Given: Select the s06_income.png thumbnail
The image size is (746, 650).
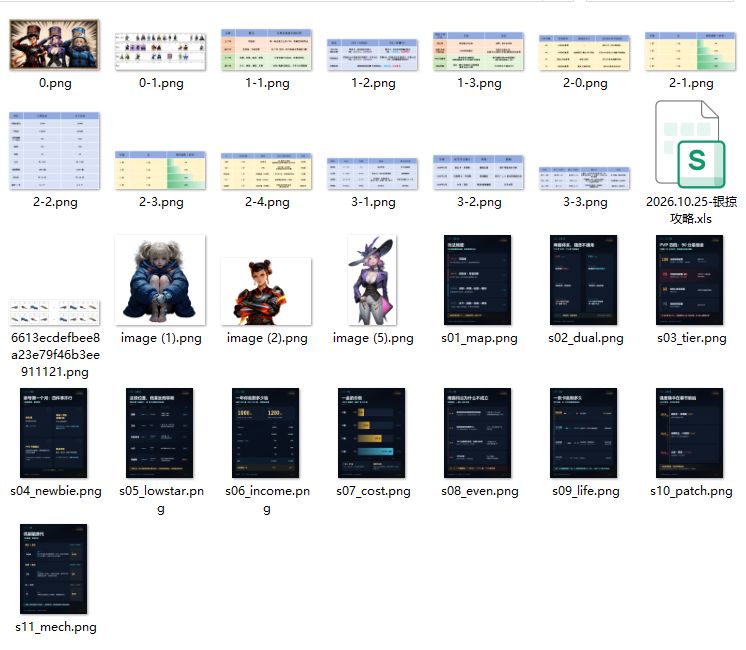Looking at the screenshot, I should point(266,433).
